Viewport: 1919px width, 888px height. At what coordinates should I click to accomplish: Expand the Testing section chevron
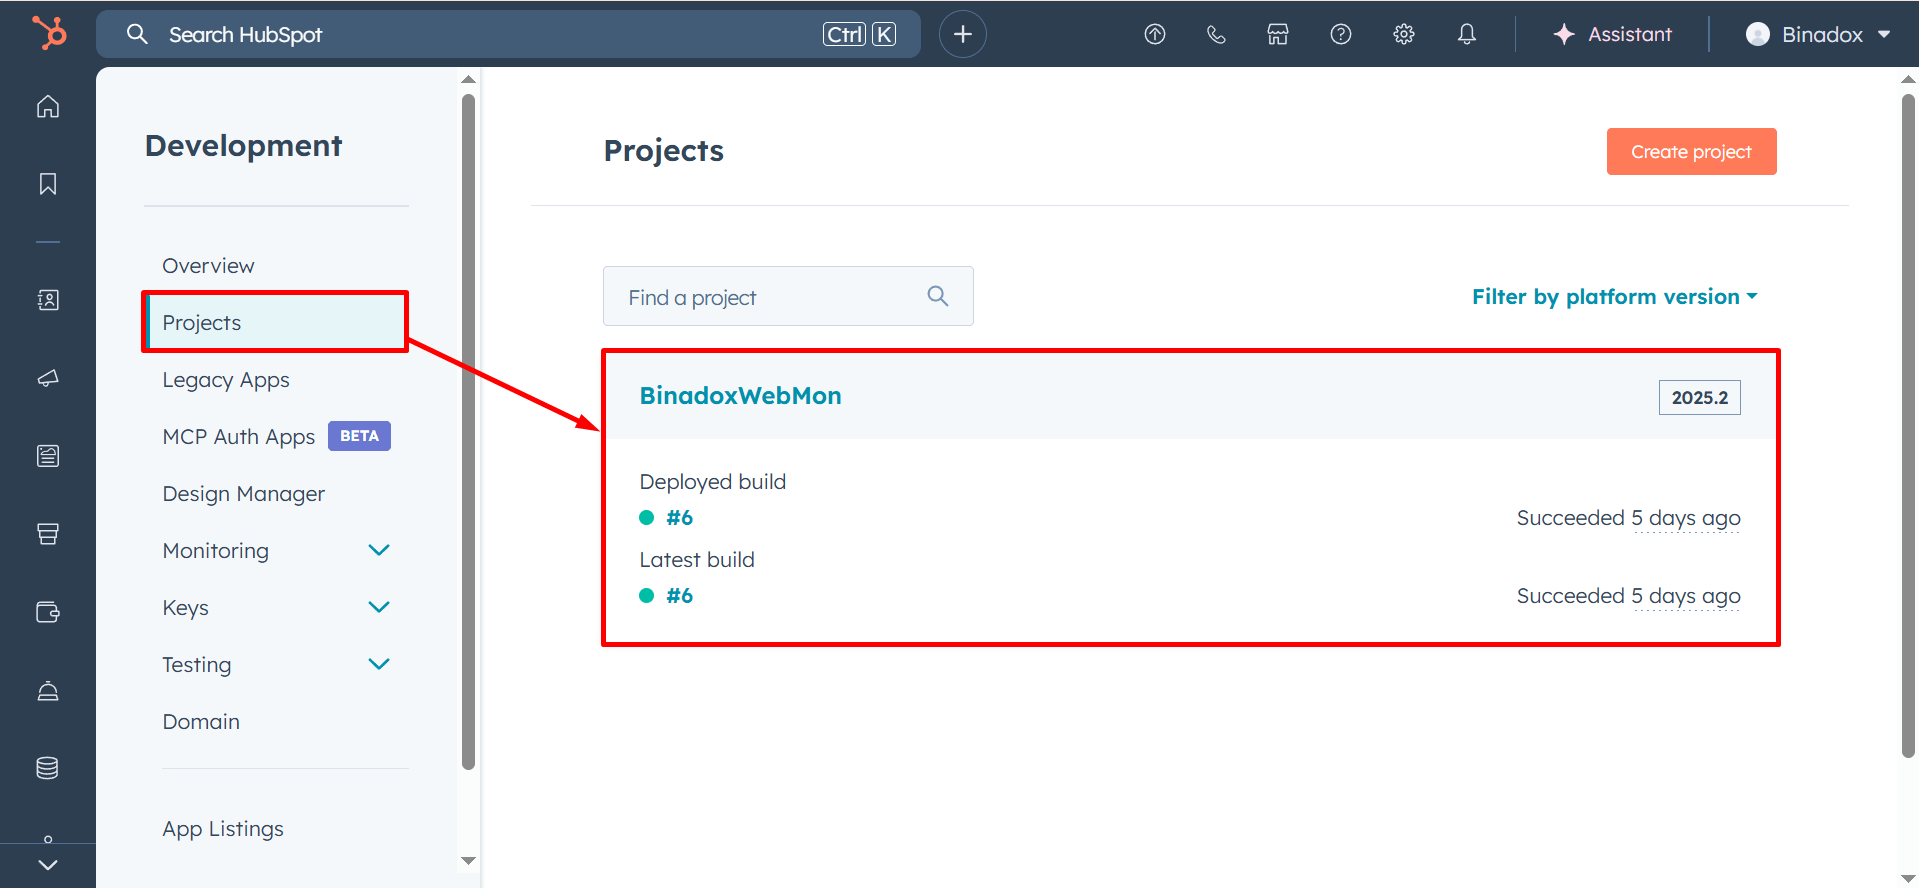pos(379,664)
